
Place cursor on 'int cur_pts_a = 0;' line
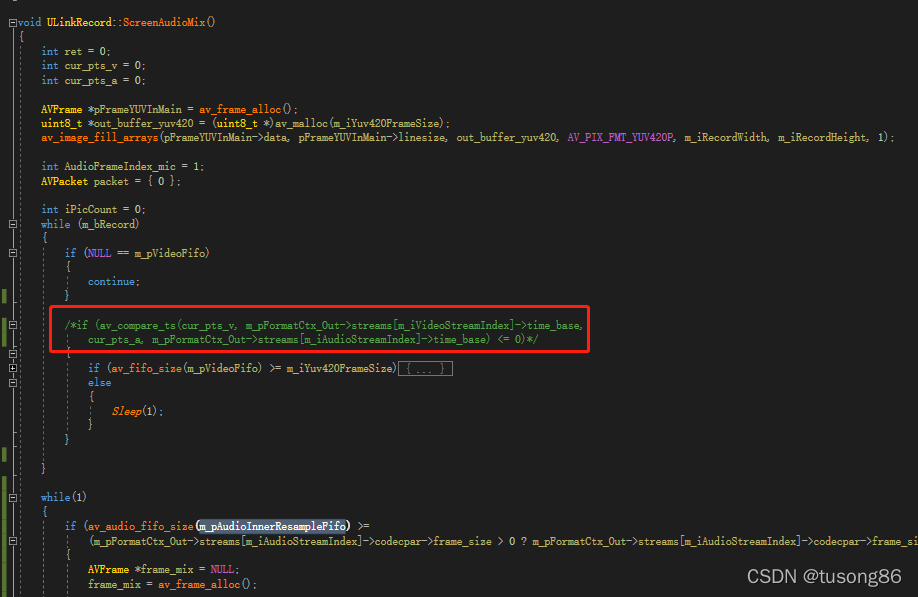(x=93, y=80)
